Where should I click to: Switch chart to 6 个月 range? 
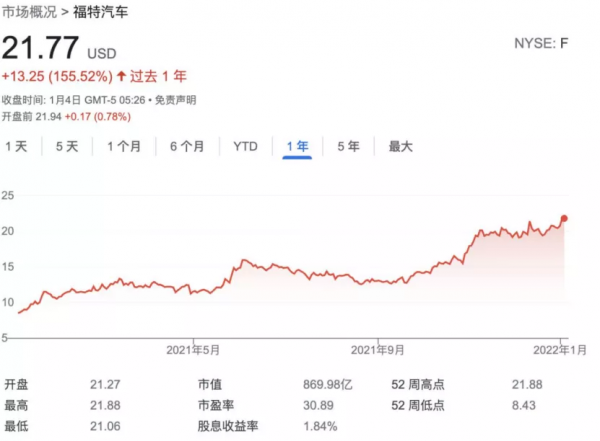[x=187, y=147]
